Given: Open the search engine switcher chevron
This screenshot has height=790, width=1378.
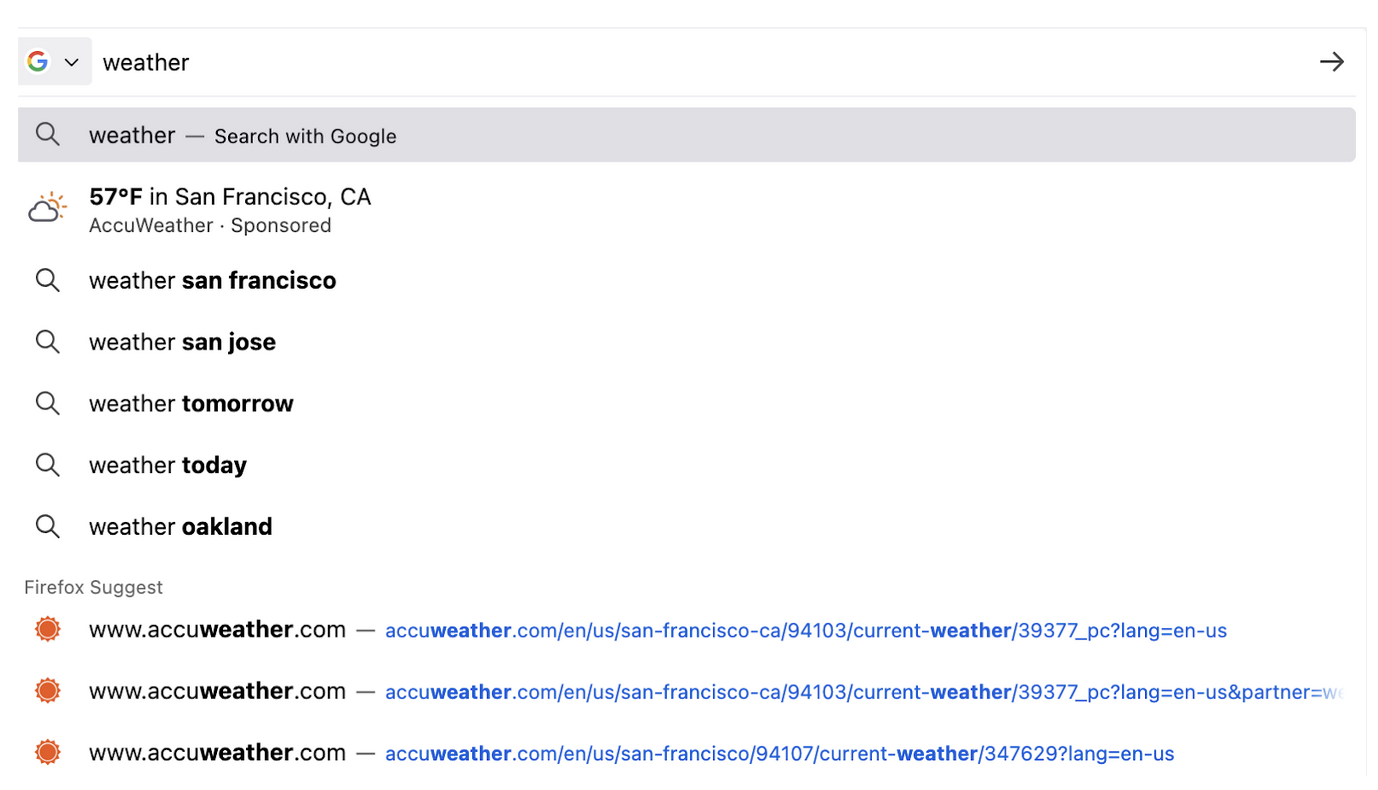Looking at the screenshot, I should pos(71,61).
